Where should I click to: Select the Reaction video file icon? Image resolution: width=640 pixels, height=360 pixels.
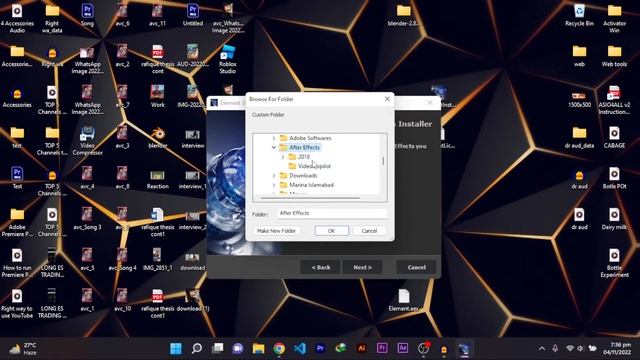pyautogui.click(x=158, y=178)
